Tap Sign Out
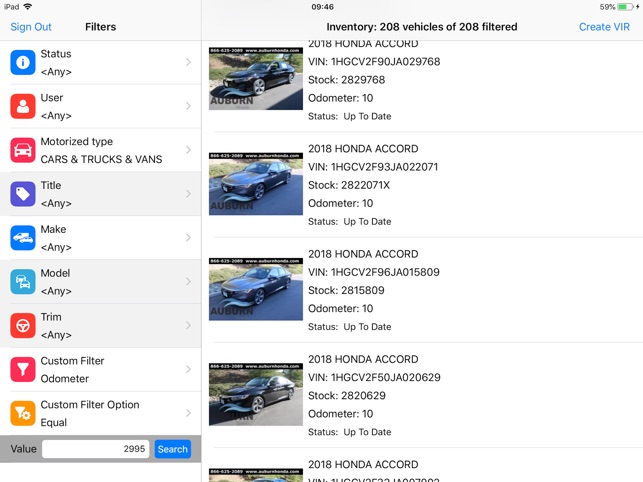 point(31,27)
